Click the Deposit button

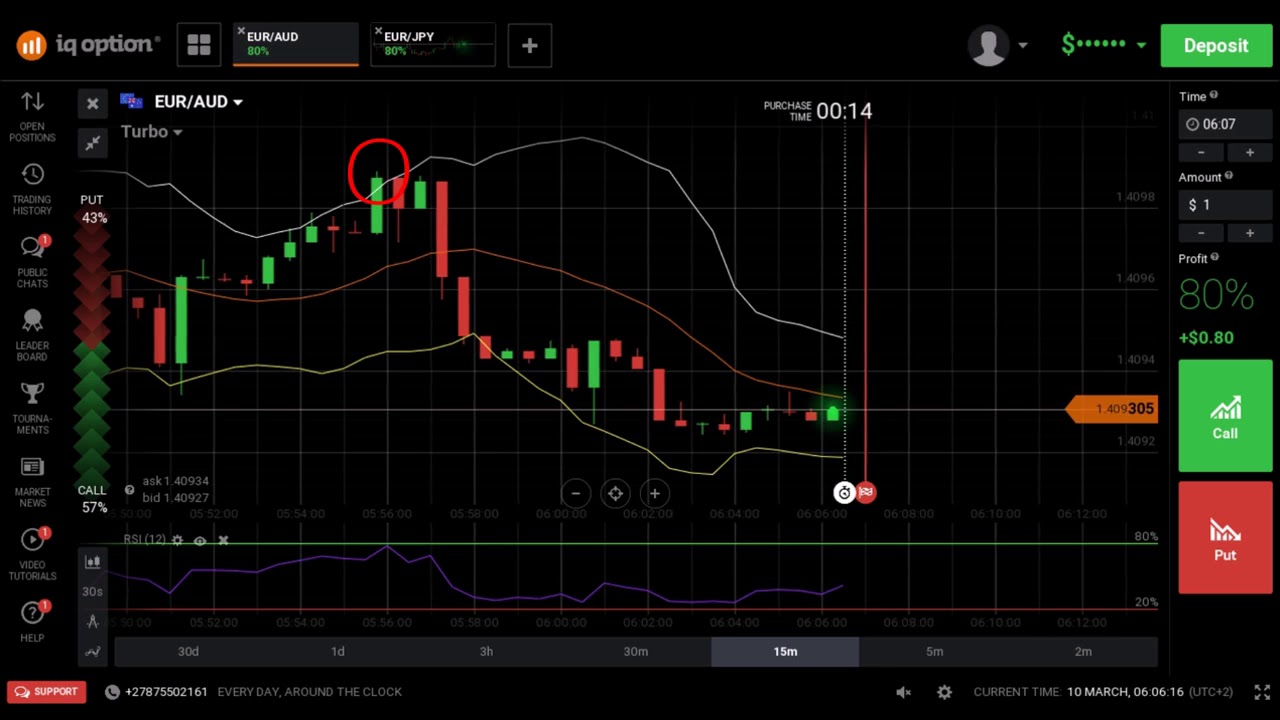[x=1216, y=45]
